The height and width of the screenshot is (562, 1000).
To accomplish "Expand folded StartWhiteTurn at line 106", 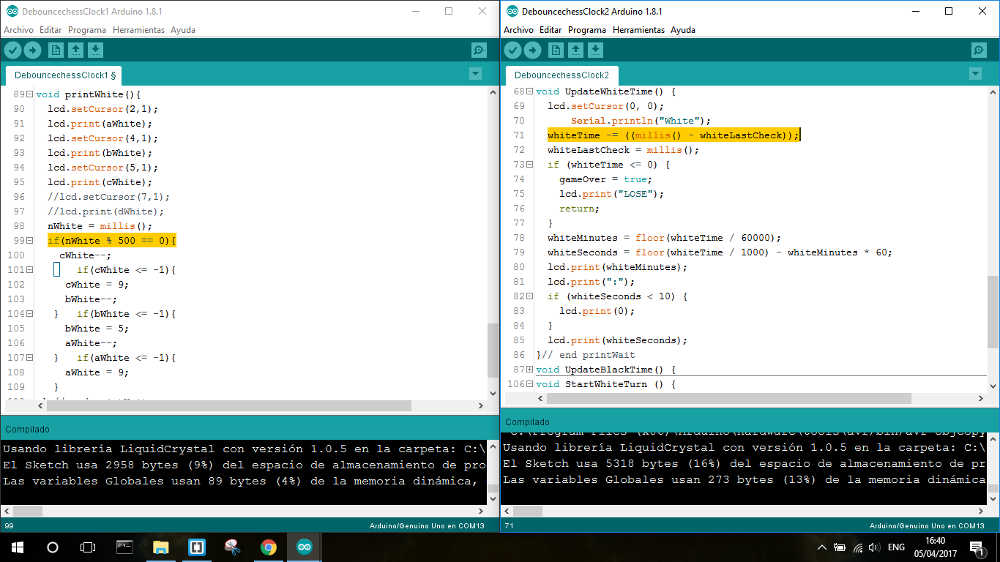I will pos(529,384).
